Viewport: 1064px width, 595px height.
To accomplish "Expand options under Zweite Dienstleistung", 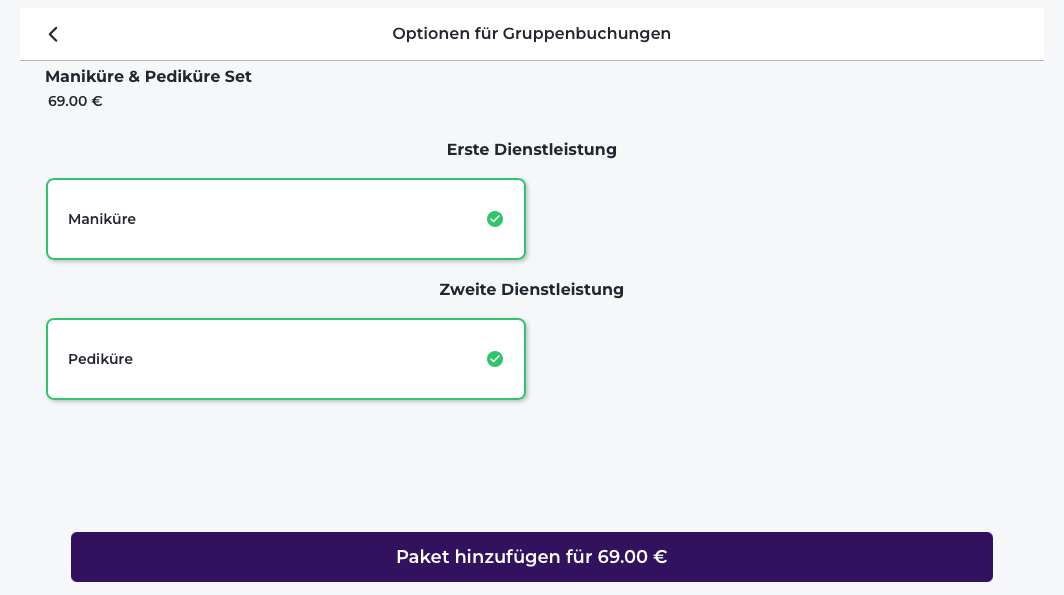I will tap(531, 289).
